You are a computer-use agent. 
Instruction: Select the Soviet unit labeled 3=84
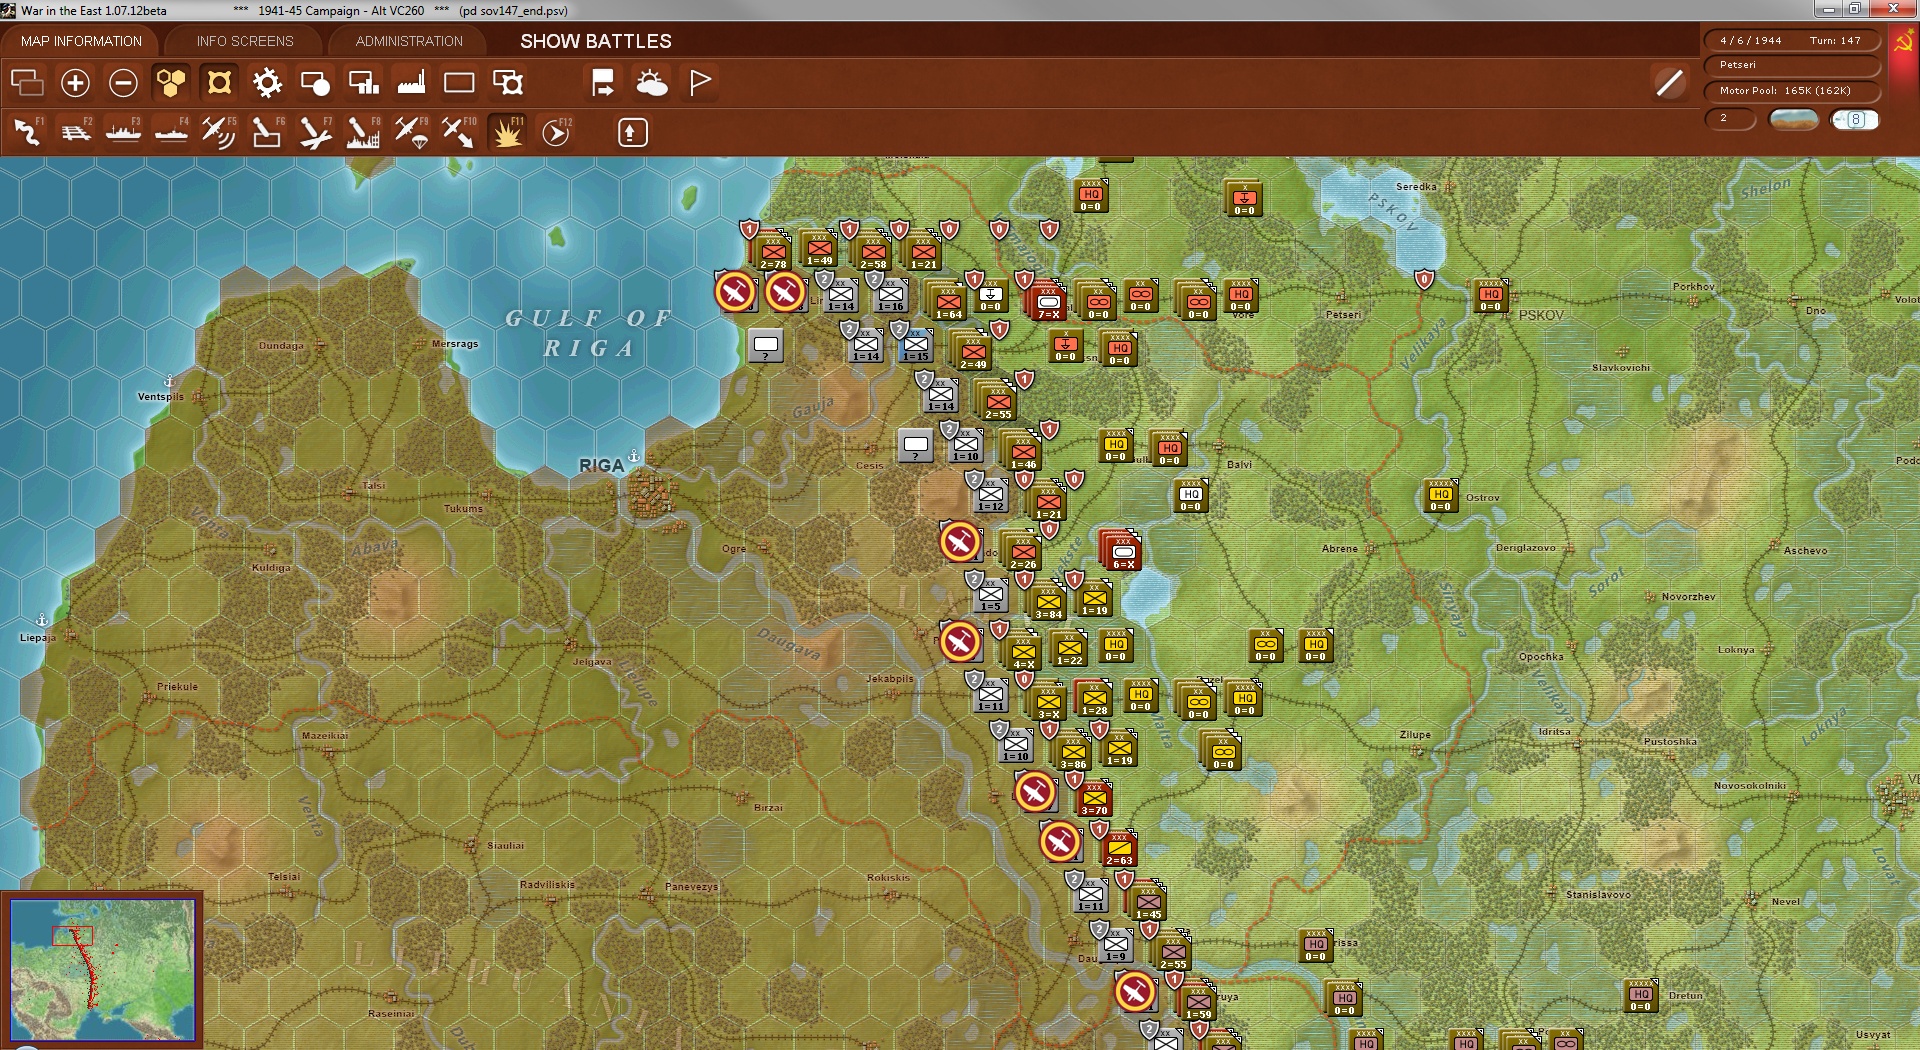[x=1048, y=602]
